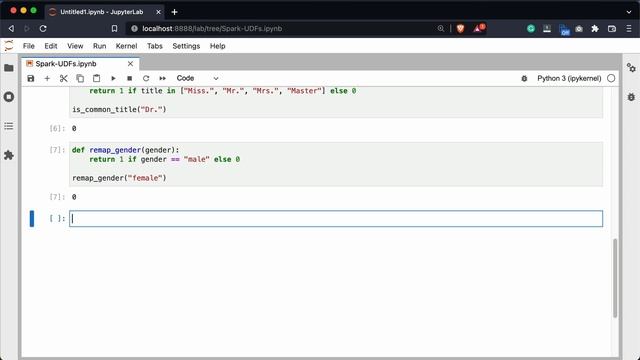
Task: Open the Brave Rewards triangle icon
Action: (478, 29)
